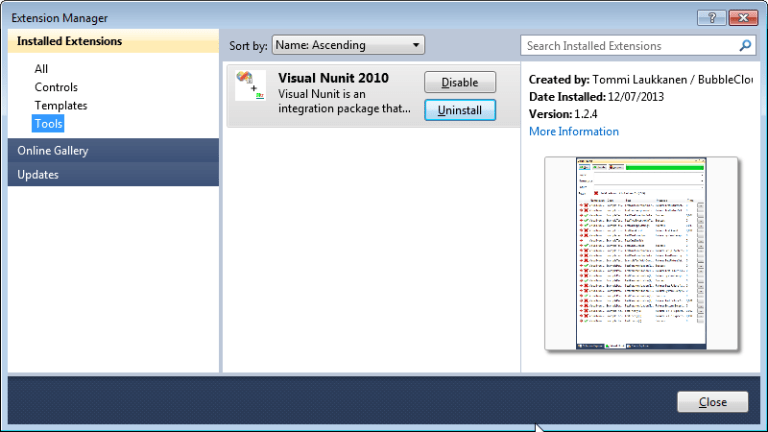Open the help question mark button
Image resolution: width=768 pixels, height=432 pixels.
pyautogui.click(x=712, y=18)
